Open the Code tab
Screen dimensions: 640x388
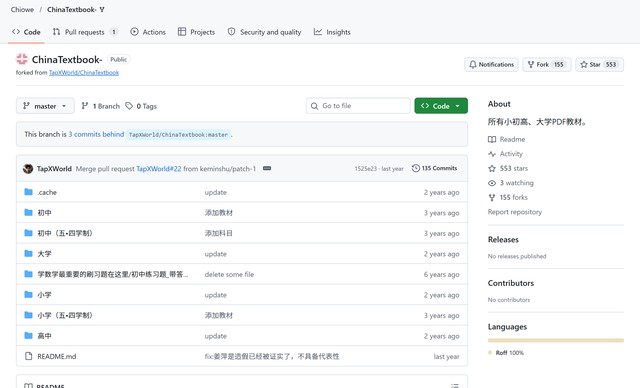point(26,32)
